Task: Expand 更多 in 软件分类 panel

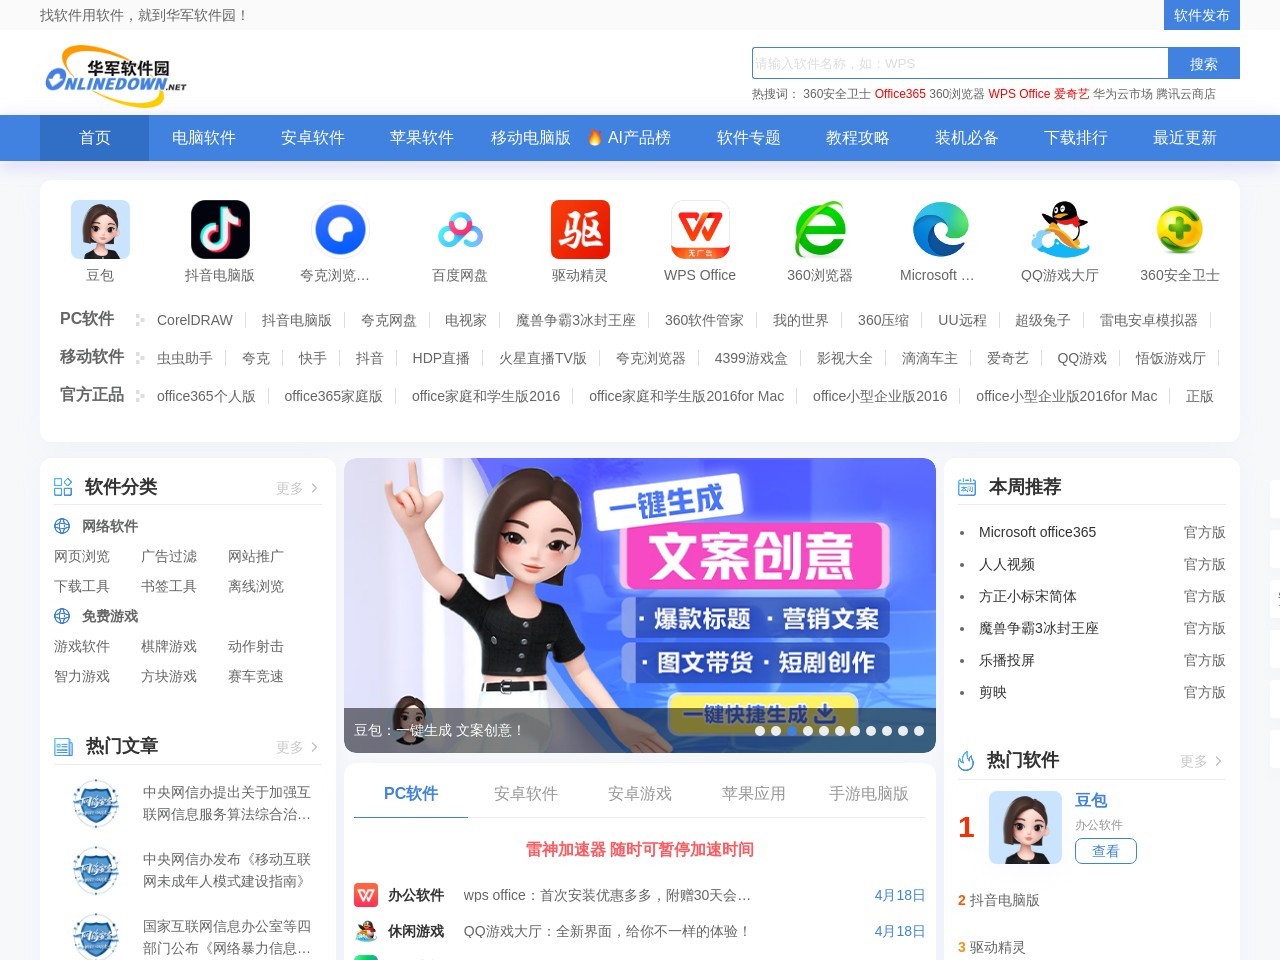Action: click(297, 488)
